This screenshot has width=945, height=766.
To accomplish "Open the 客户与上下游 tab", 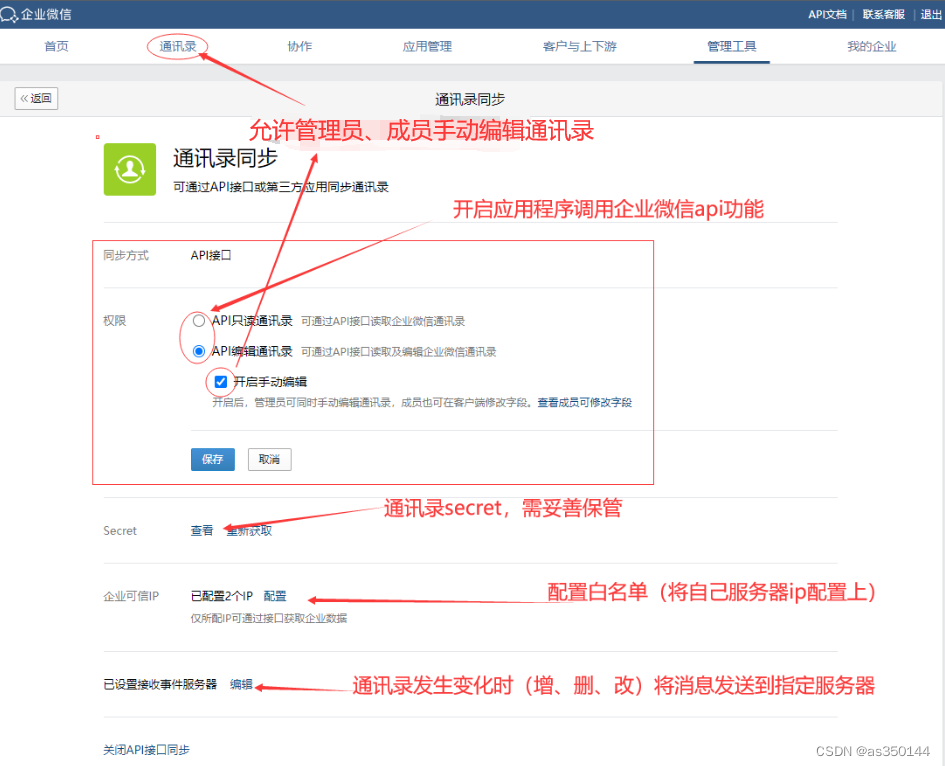I will pyautogui.click(x=580, y=46).
